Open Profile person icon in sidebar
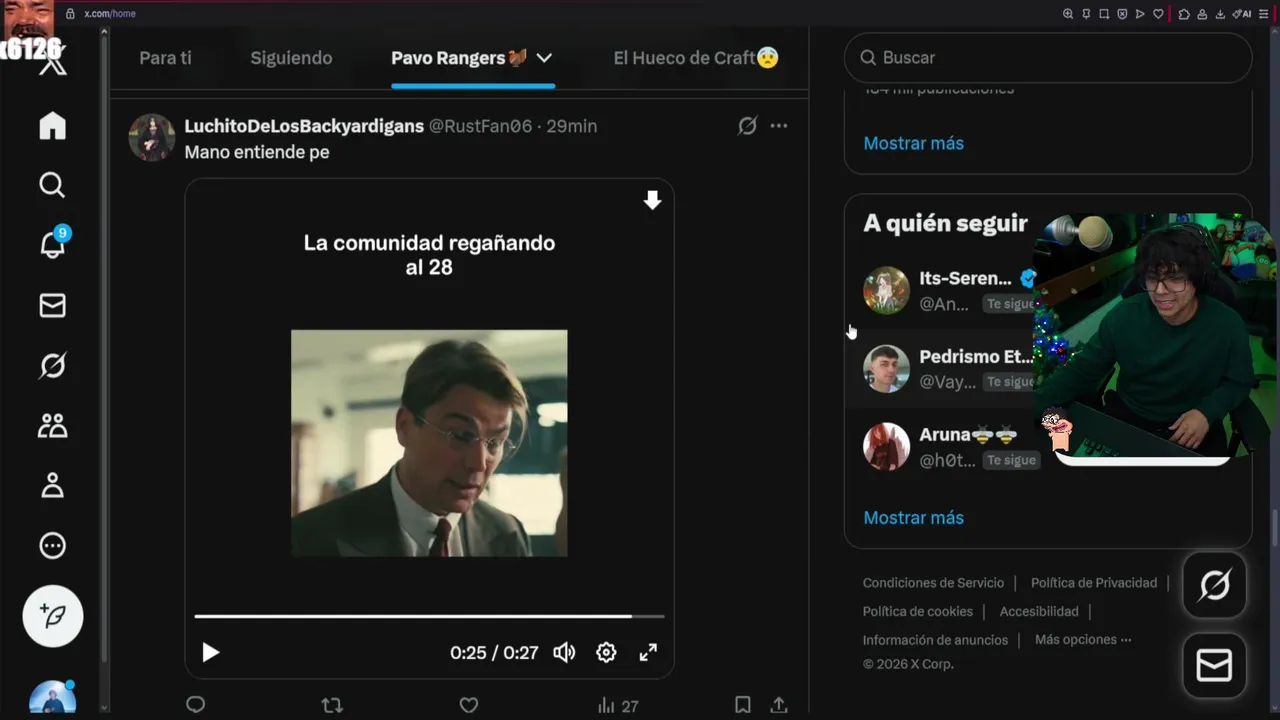Screen dimensions: 1280x720 [x=52, y=486]
